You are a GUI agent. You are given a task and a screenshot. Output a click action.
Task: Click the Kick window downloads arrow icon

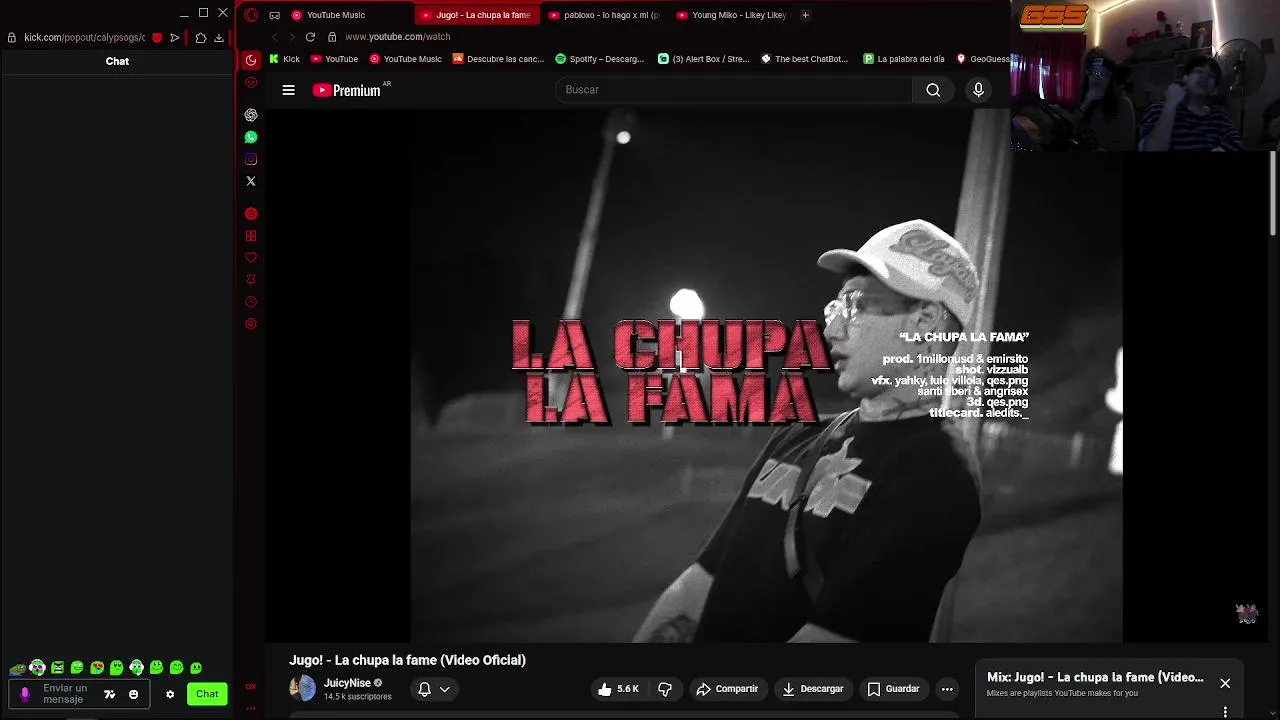point(219,38)
